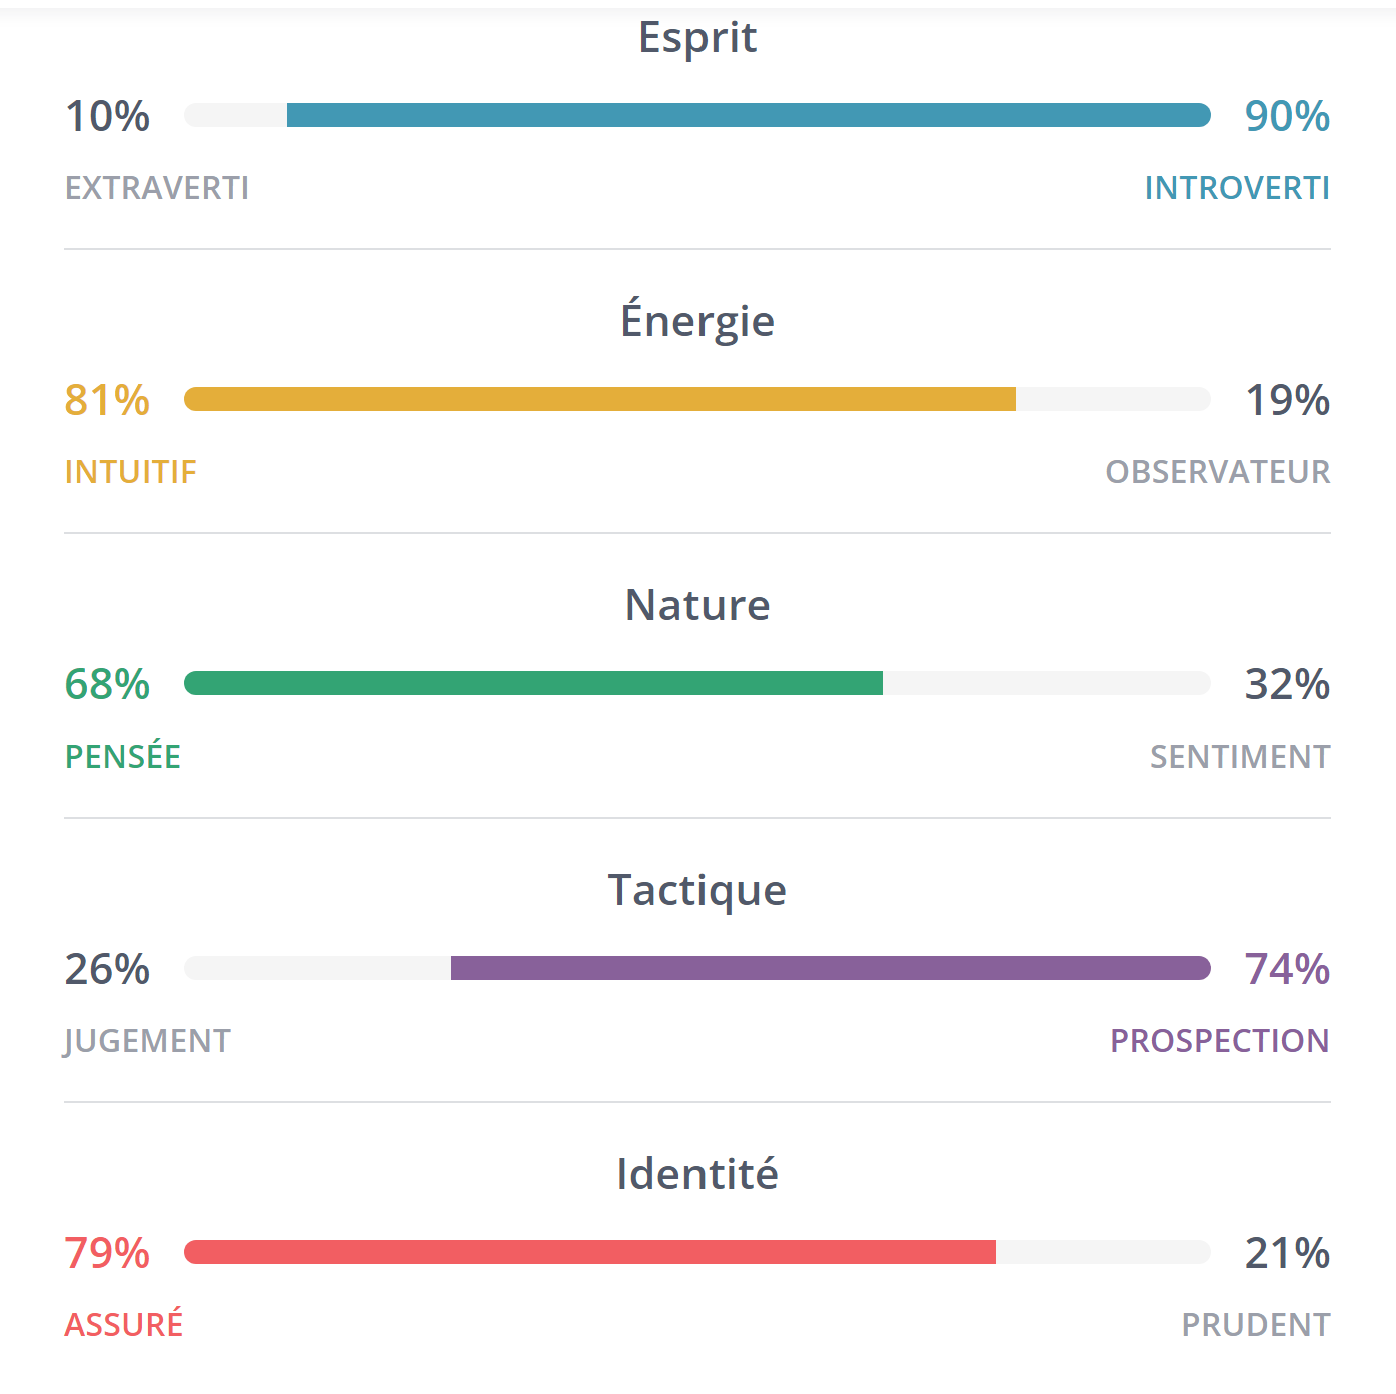Click the OBSERVATEUR trait label

click(1218, 472)
